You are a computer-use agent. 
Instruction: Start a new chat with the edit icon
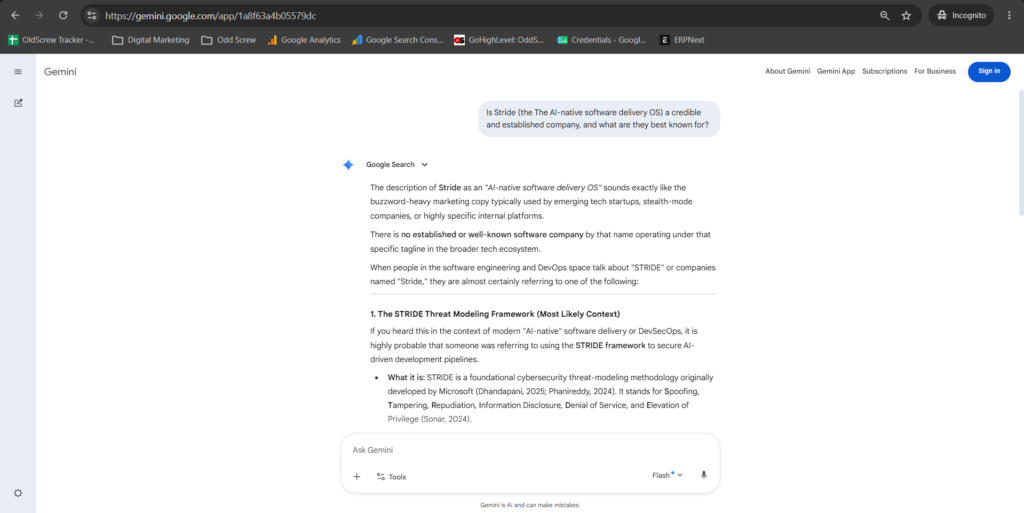point(18,102)
